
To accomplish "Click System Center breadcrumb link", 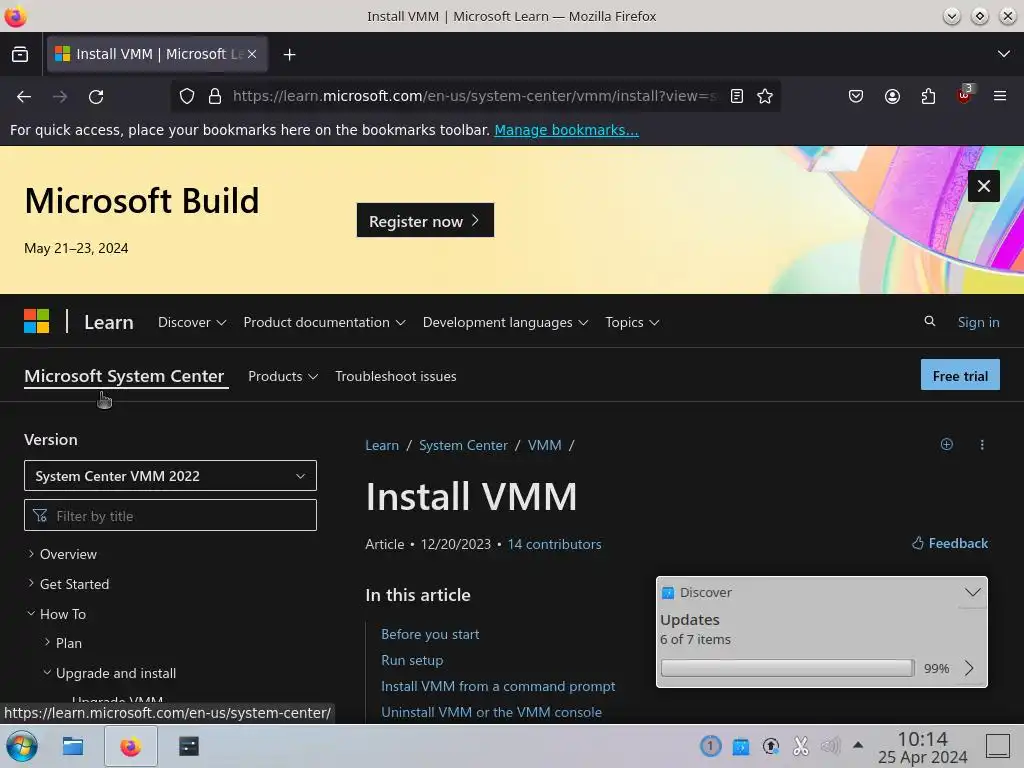I will (463, 445).
